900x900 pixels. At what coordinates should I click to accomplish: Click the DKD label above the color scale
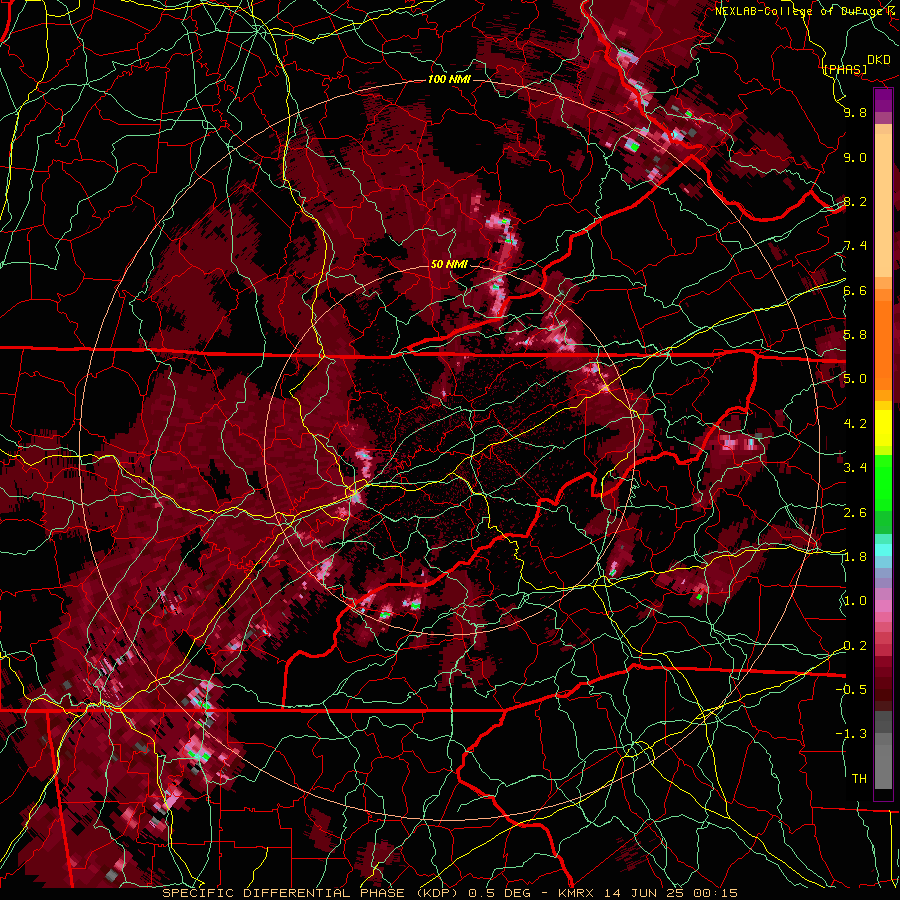pyautogui.click(x=879, y=60)
